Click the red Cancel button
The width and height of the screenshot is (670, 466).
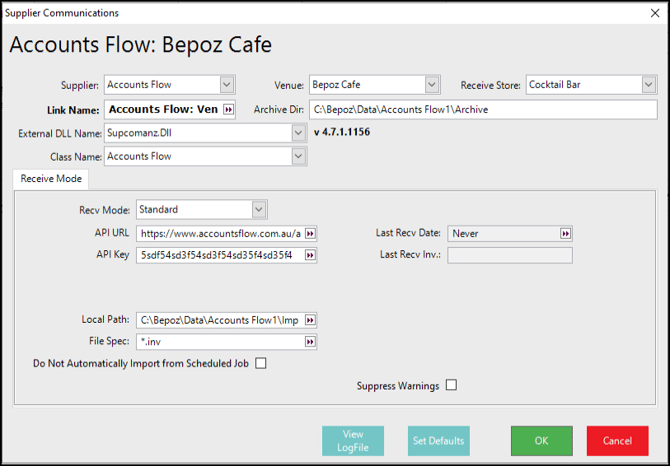pos(617,441)
